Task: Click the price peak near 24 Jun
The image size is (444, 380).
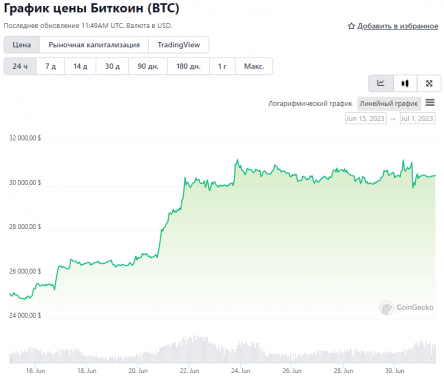Action: (237, 160)
